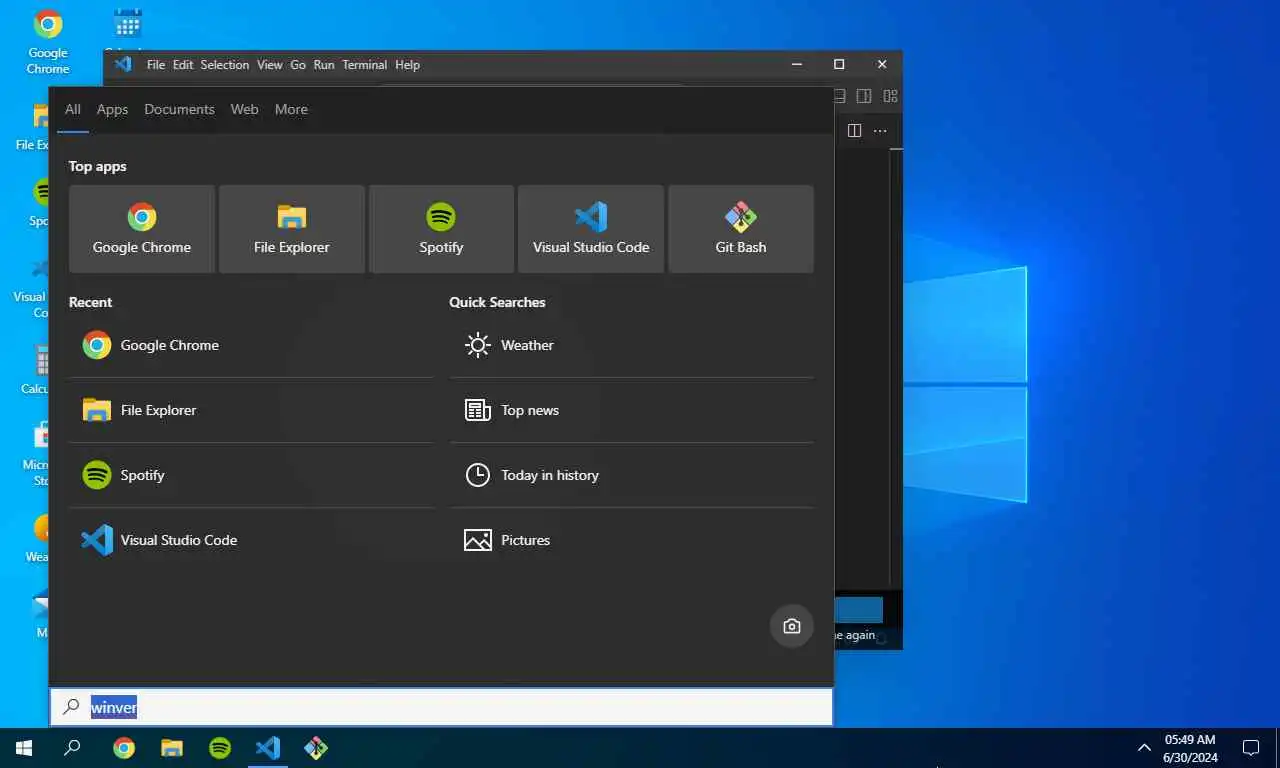Open File Explorer from the Recent list

[251, 410]
